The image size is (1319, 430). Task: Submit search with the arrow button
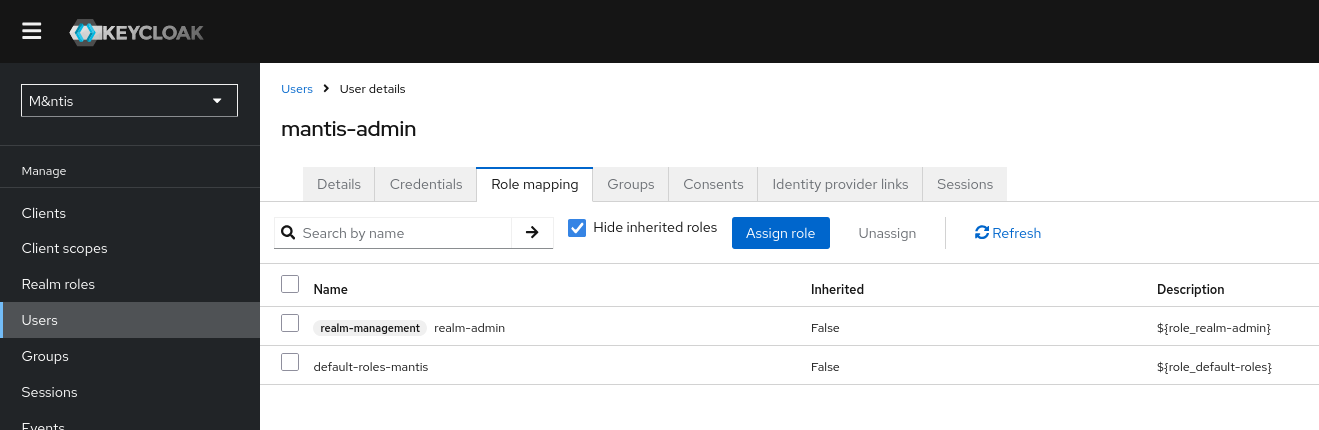click(x=532, y=233)
